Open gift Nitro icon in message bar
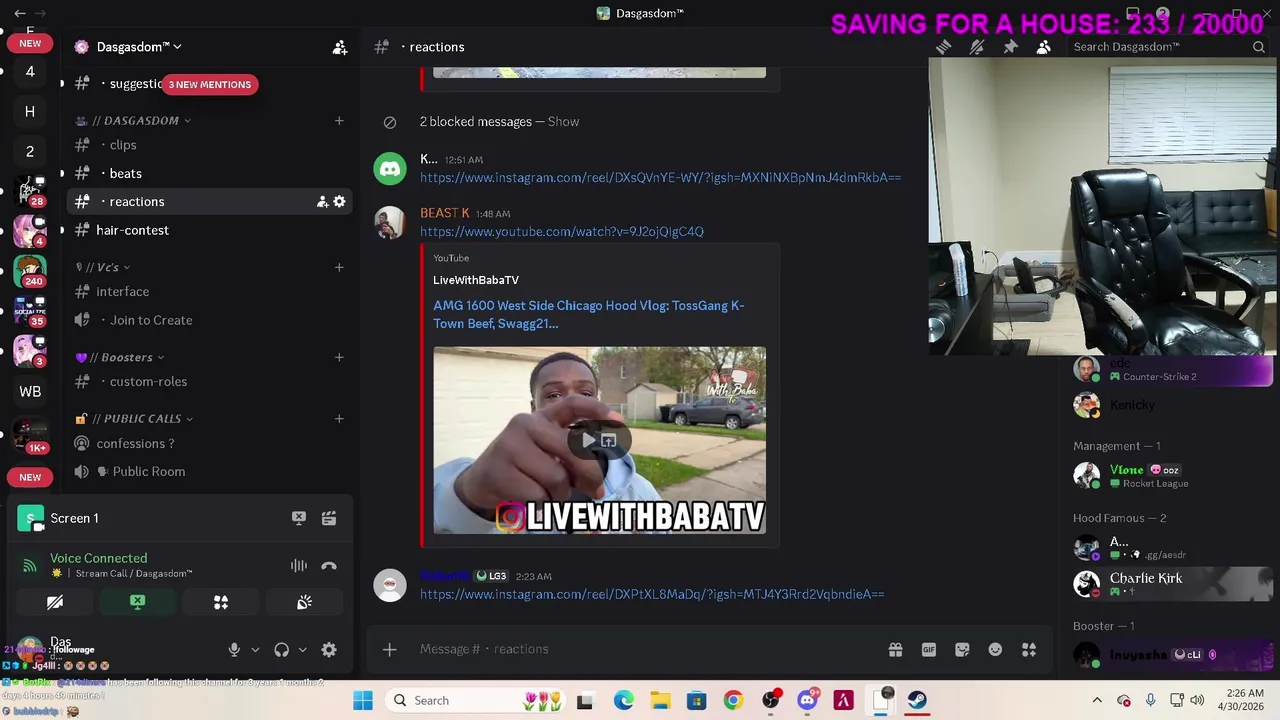Screen dimensions: 1280x720 pos(895,650)
